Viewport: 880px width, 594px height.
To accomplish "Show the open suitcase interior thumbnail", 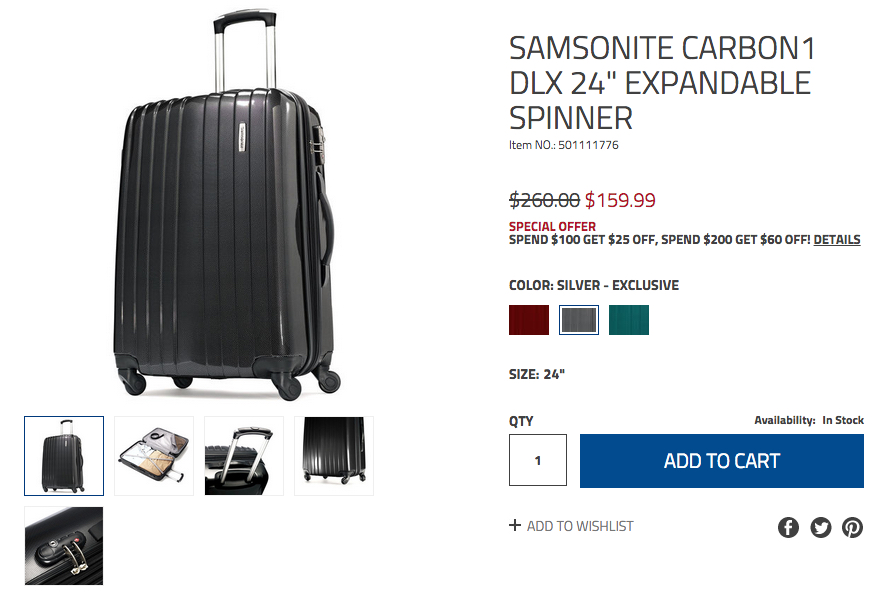I will pos(154,456).
